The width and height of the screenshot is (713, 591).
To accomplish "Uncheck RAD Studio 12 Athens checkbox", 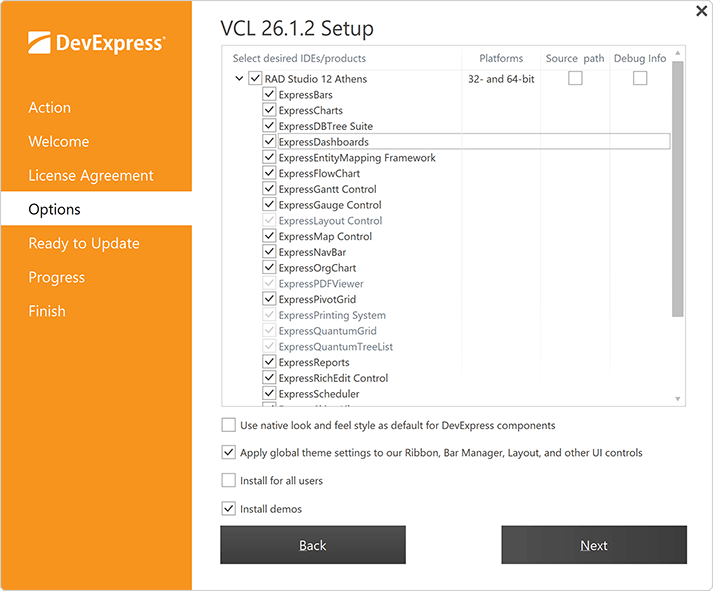I will coord(255,79).
